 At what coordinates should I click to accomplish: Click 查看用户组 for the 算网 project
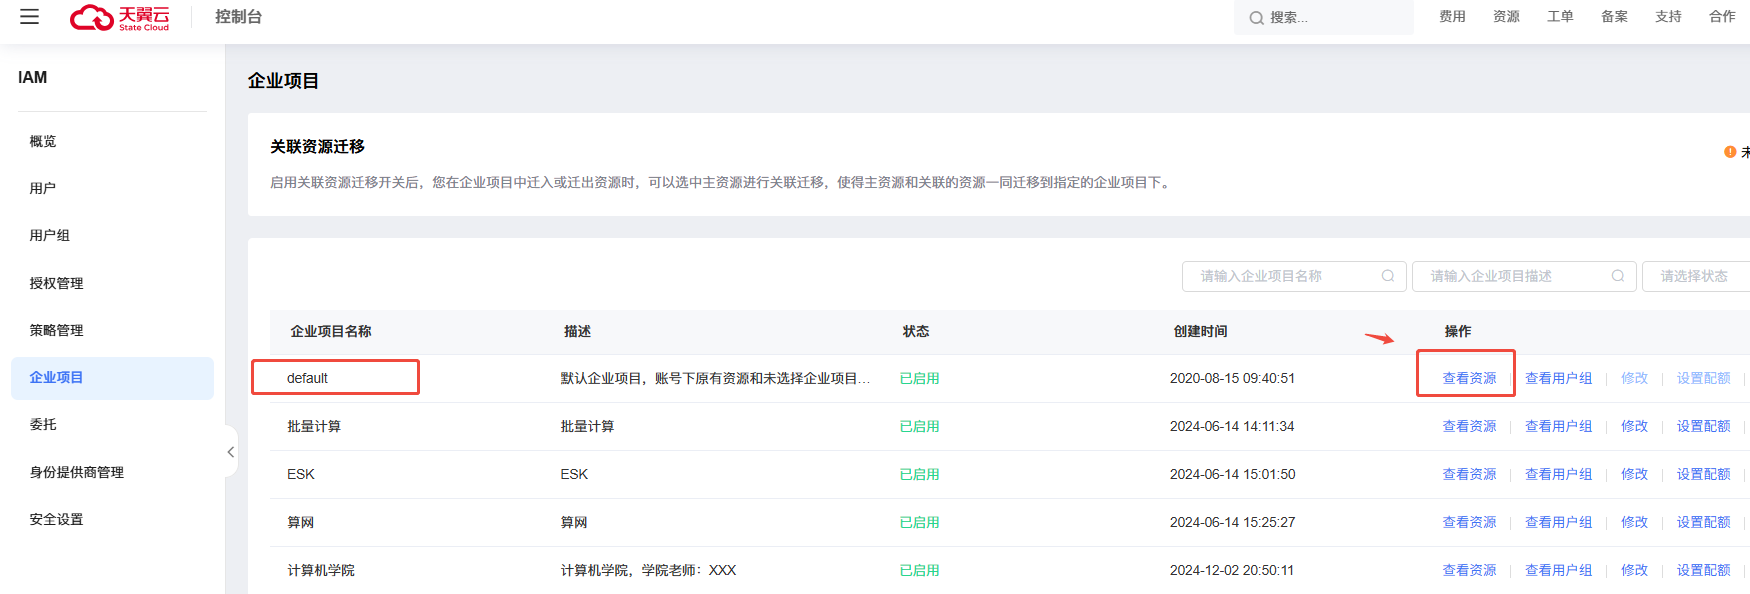(x=1558, y=522)
